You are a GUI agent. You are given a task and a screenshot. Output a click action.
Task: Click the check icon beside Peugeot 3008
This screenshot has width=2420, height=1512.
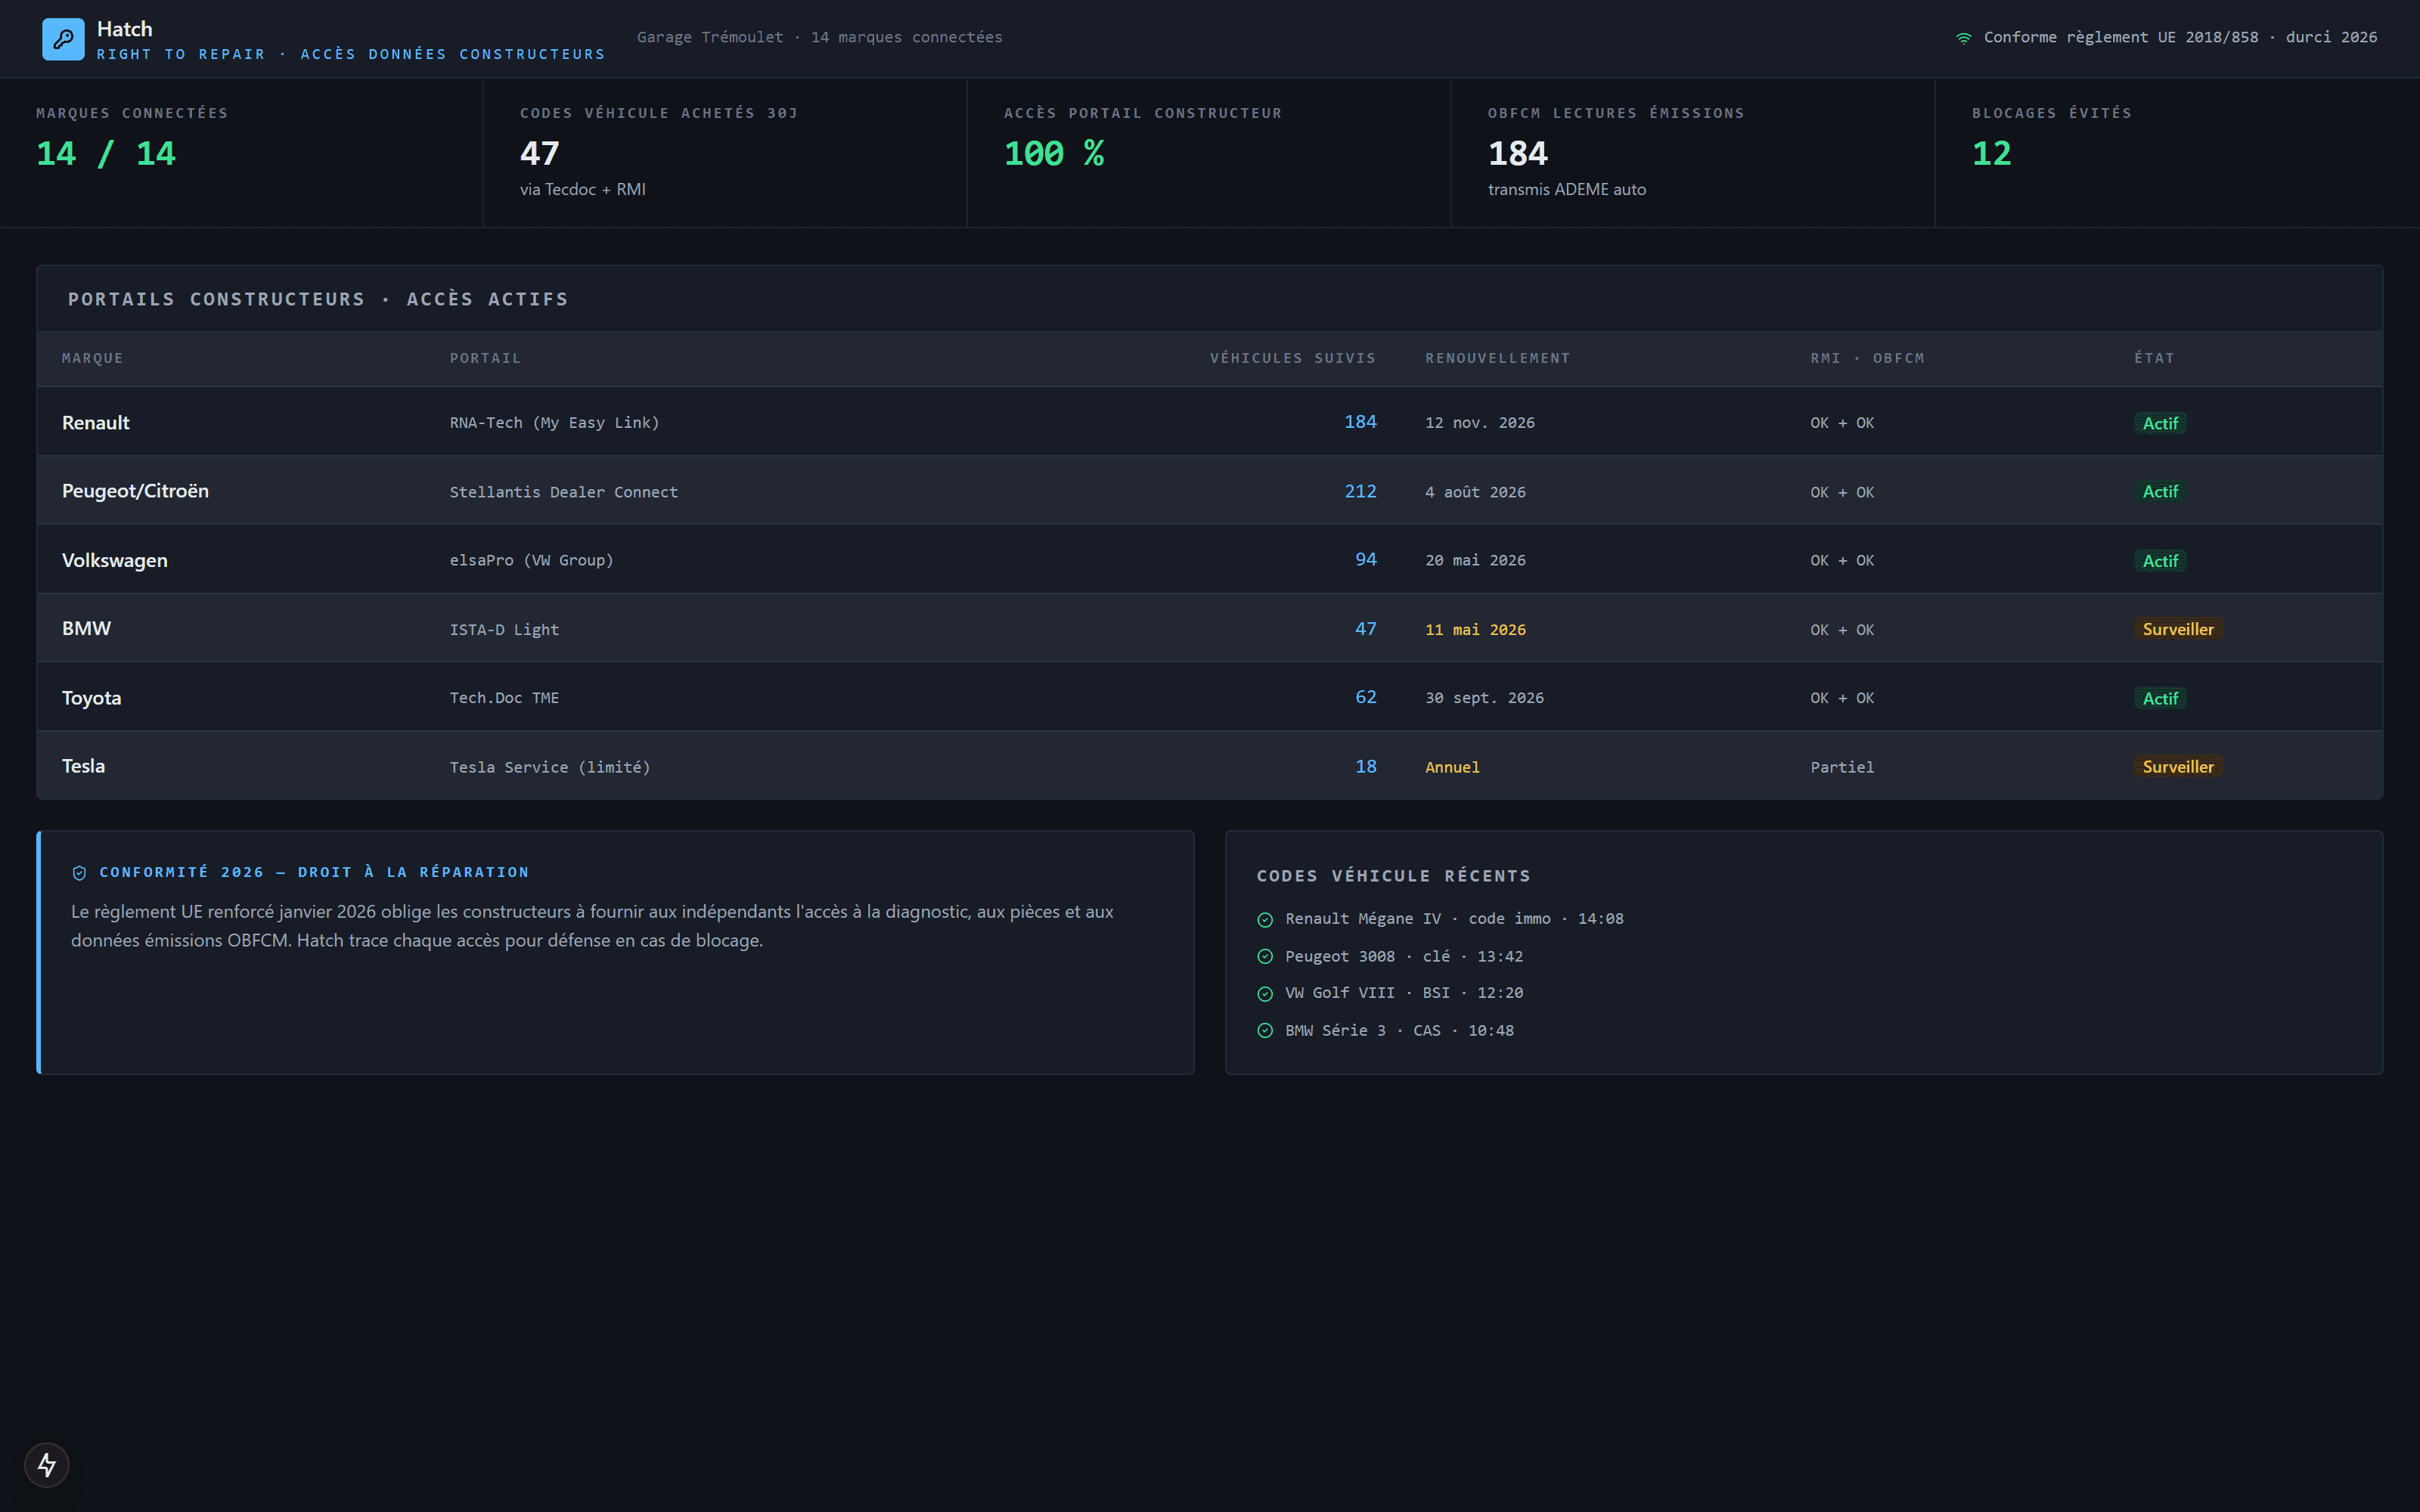click(1265, 957)
